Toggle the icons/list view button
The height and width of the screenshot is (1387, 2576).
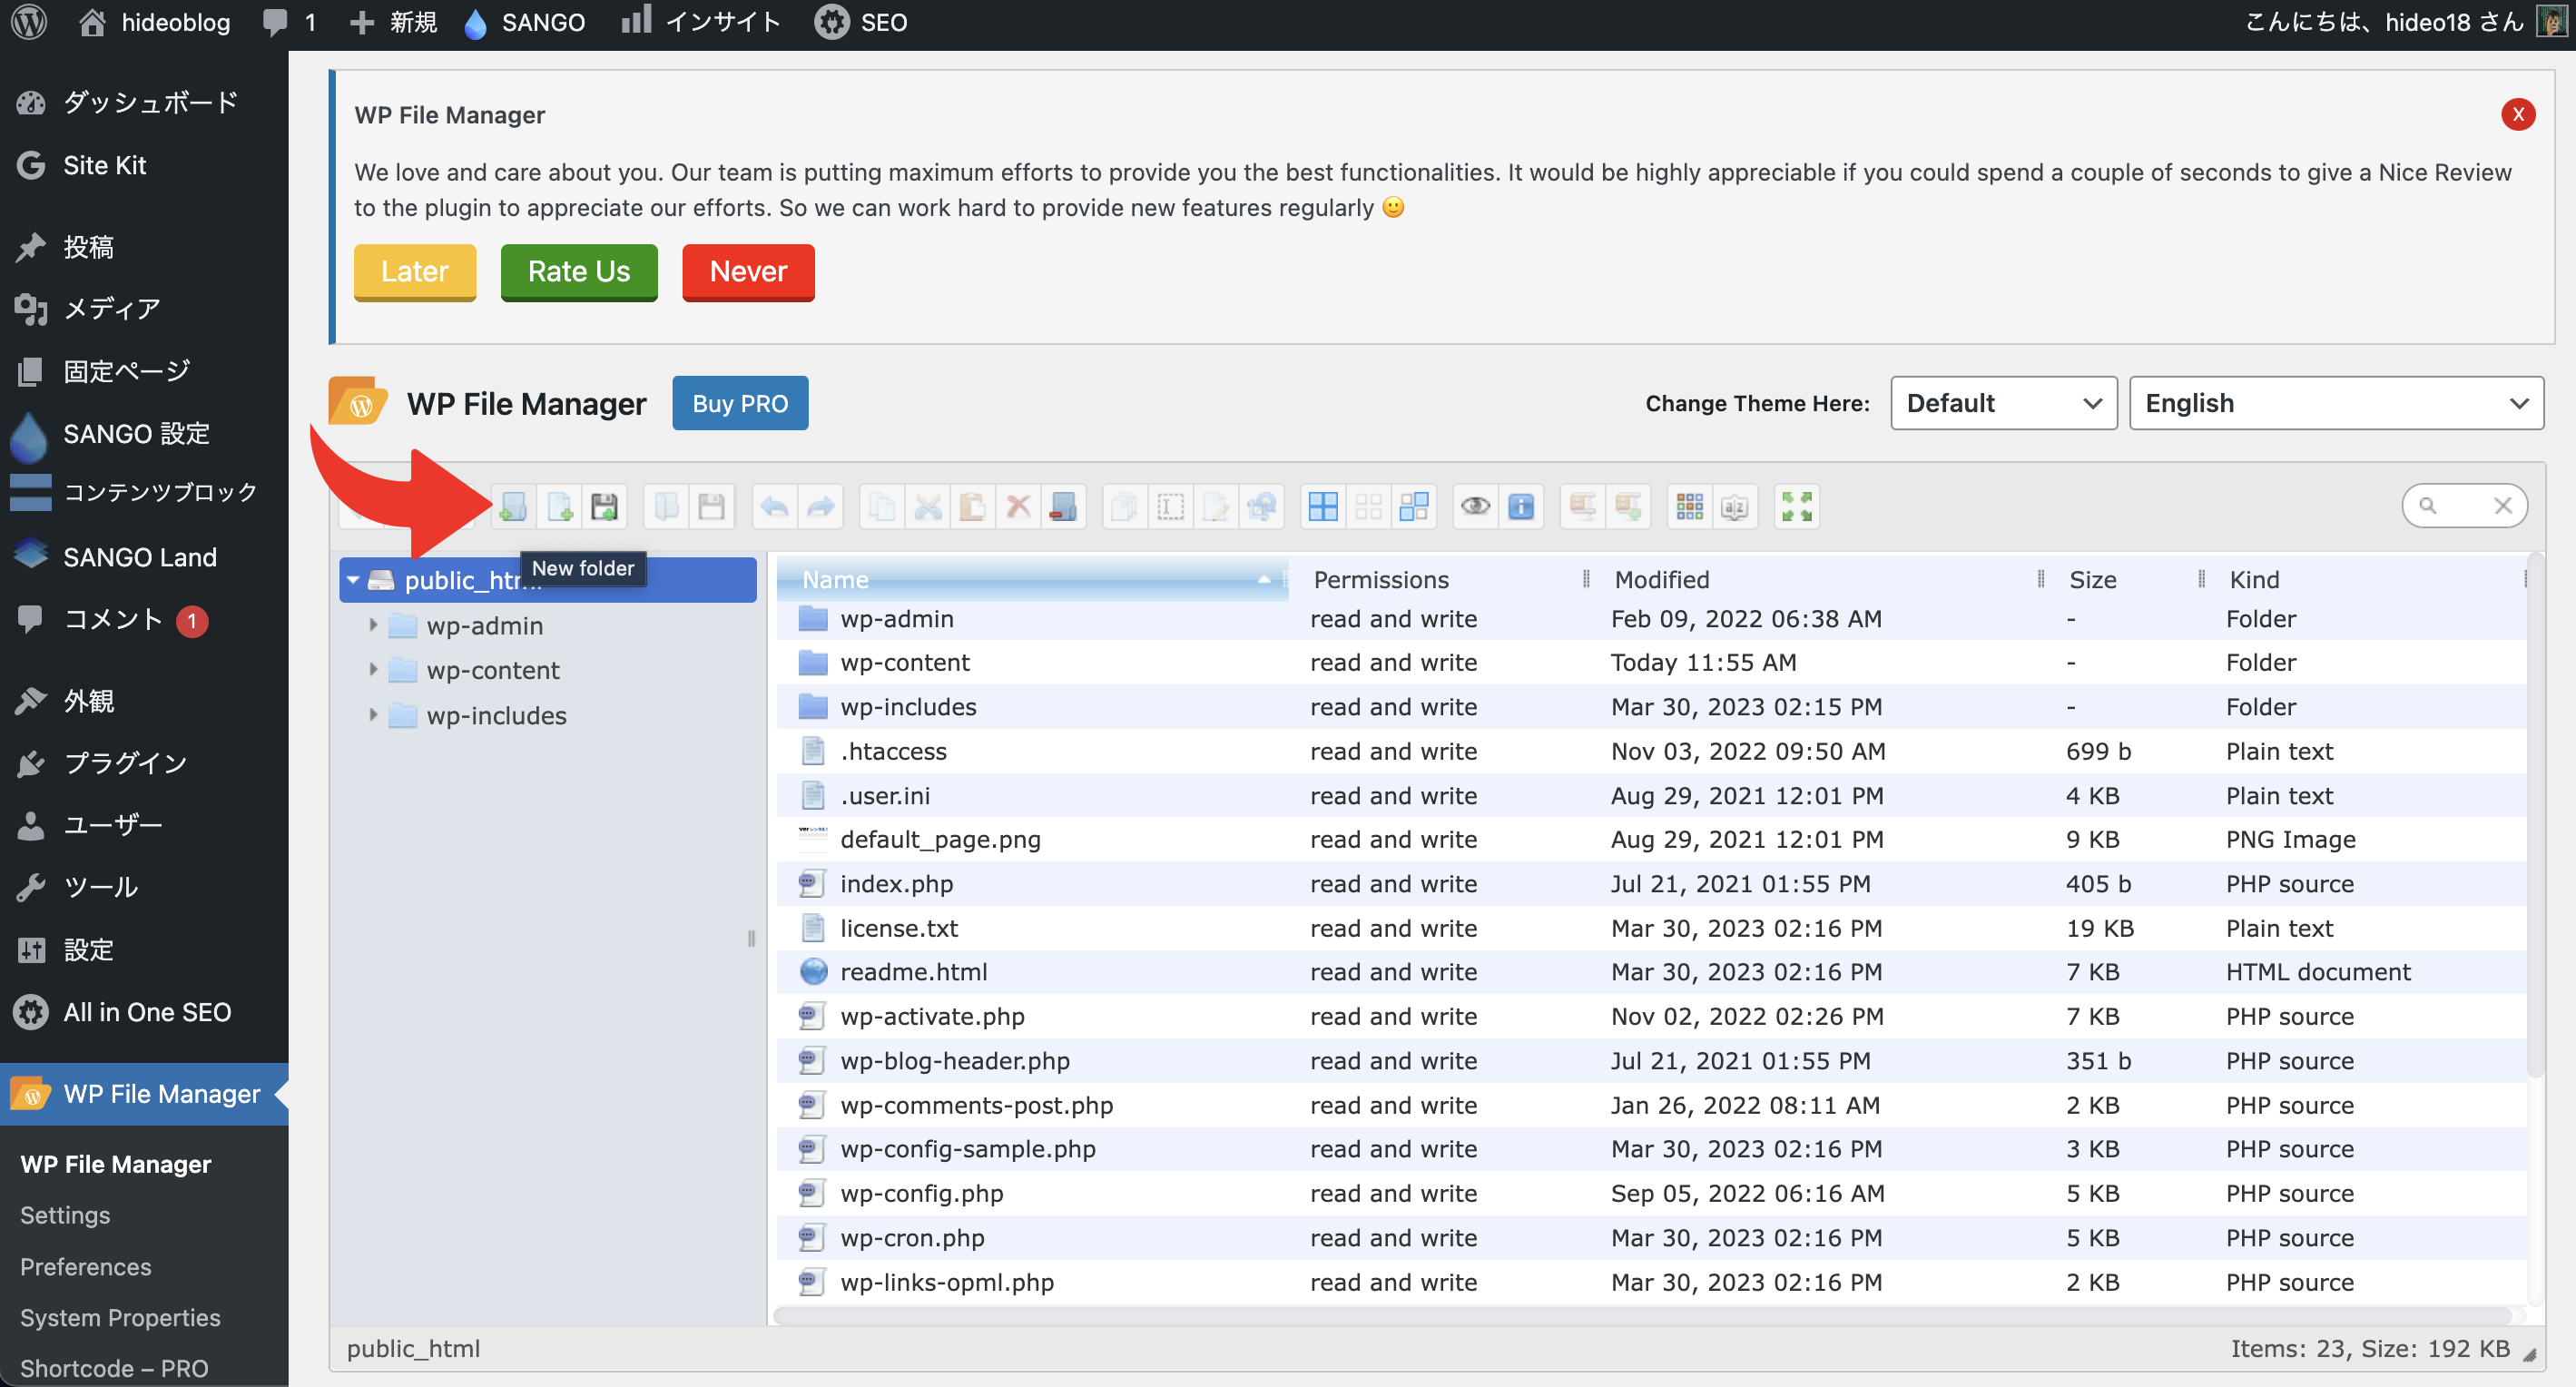(1690, 507)
